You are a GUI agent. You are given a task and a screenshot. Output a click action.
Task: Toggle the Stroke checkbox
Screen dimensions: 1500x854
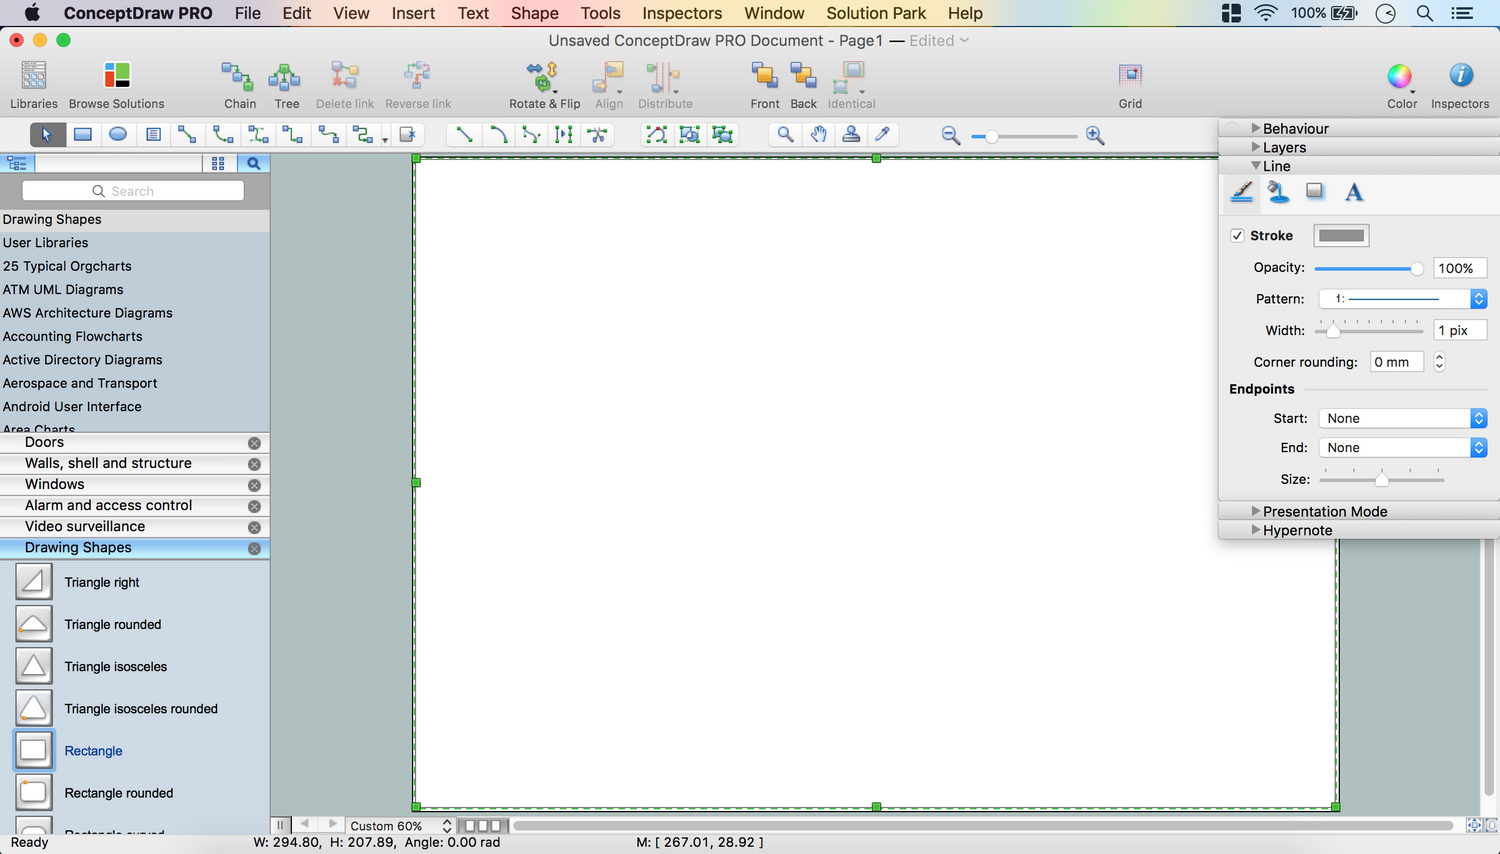pyautogui.click(x=1238, y=236)
